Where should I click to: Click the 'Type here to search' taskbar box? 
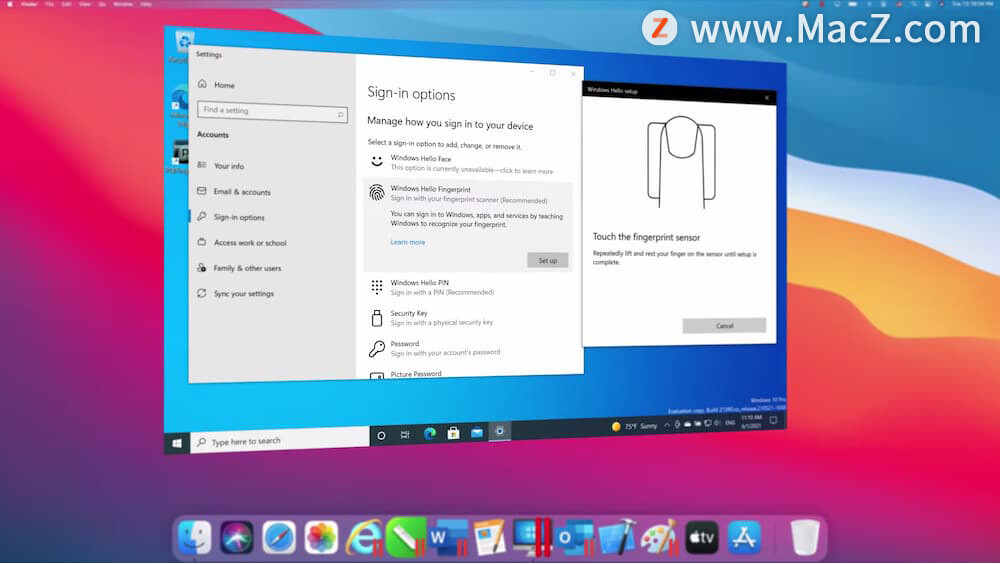tap(280, 440)
